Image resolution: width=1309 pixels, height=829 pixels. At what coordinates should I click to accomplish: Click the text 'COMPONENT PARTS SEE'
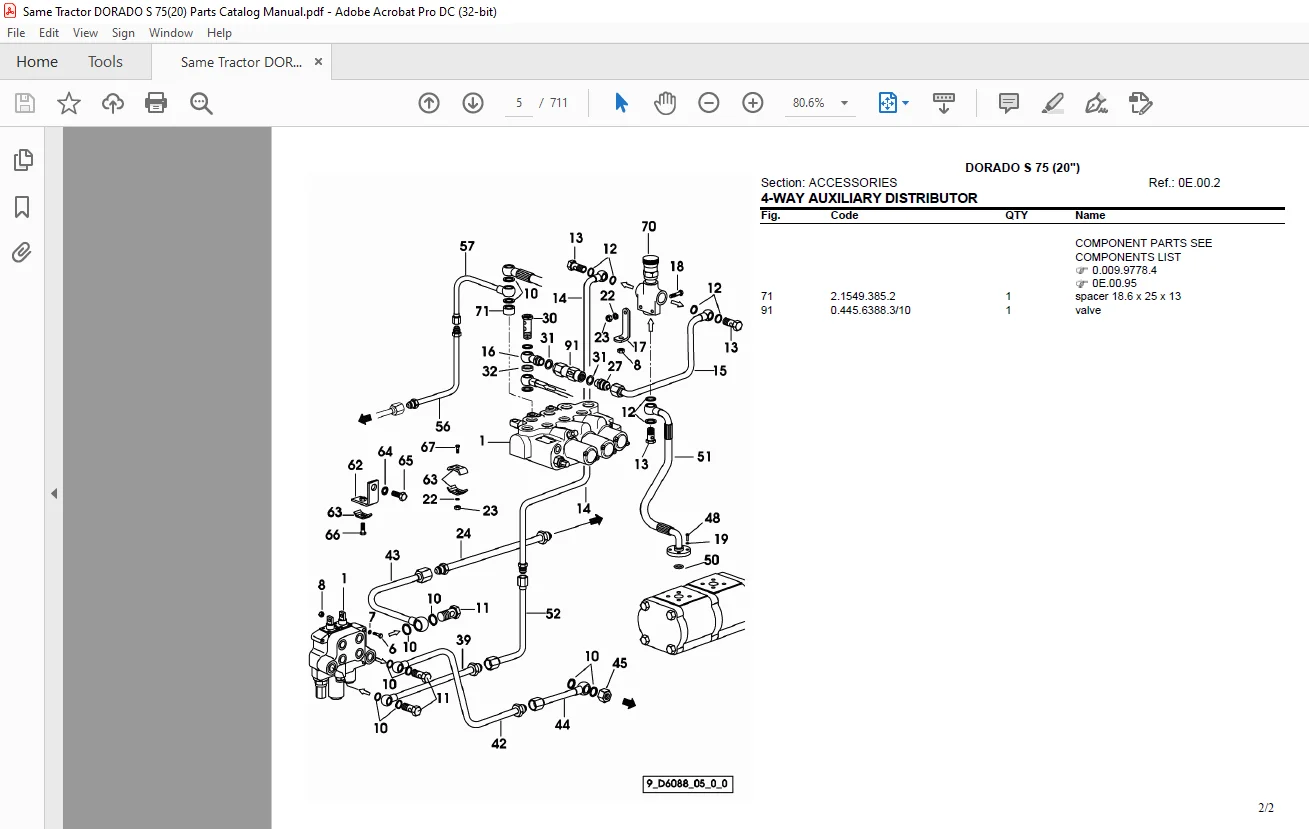pyautogui.click(x=1143, y=243)
